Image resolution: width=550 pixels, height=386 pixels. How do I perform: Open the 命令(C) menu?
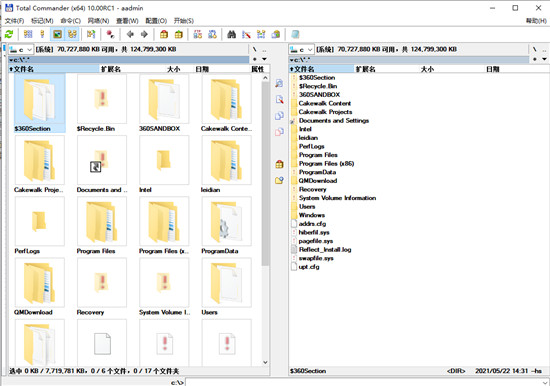pyautogui.click(x=71, y=21)
